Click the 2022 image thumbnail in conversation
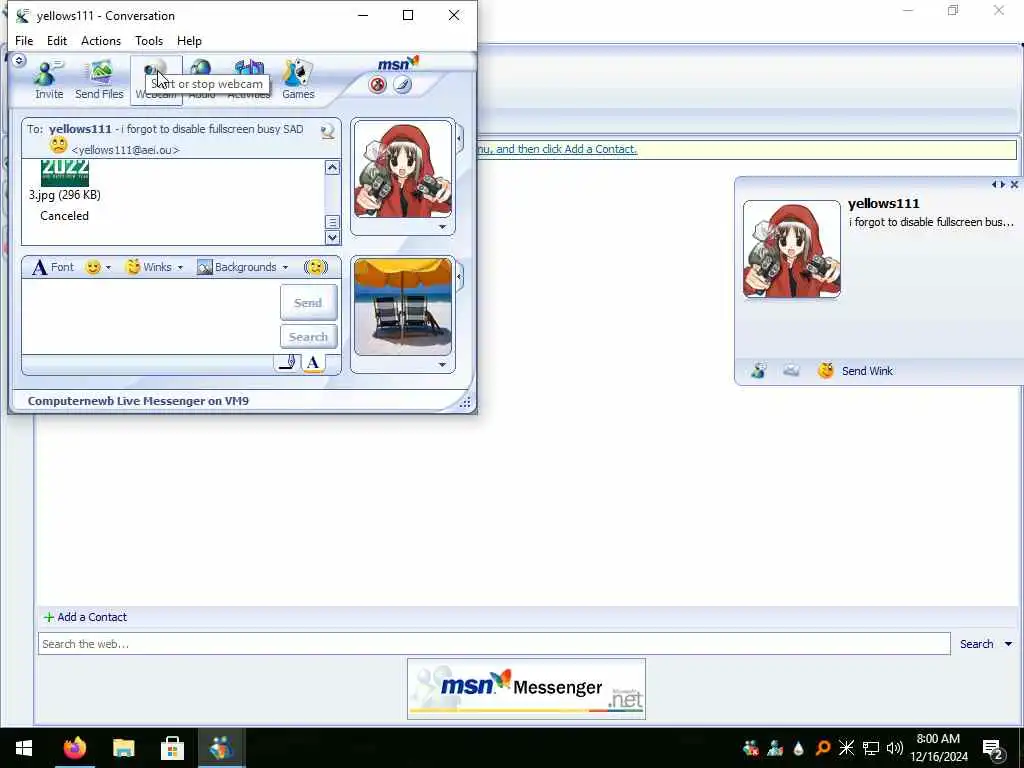Screen dimensions: 1024x768 (x=65, y=172)
